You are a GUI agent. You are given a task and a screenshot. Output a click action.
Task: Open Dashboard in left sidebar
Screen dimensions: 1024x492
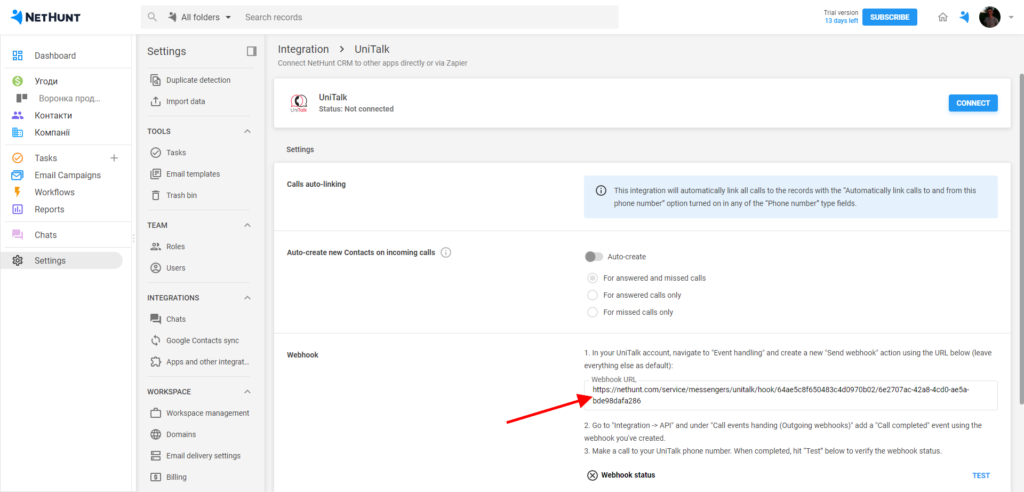55,56
